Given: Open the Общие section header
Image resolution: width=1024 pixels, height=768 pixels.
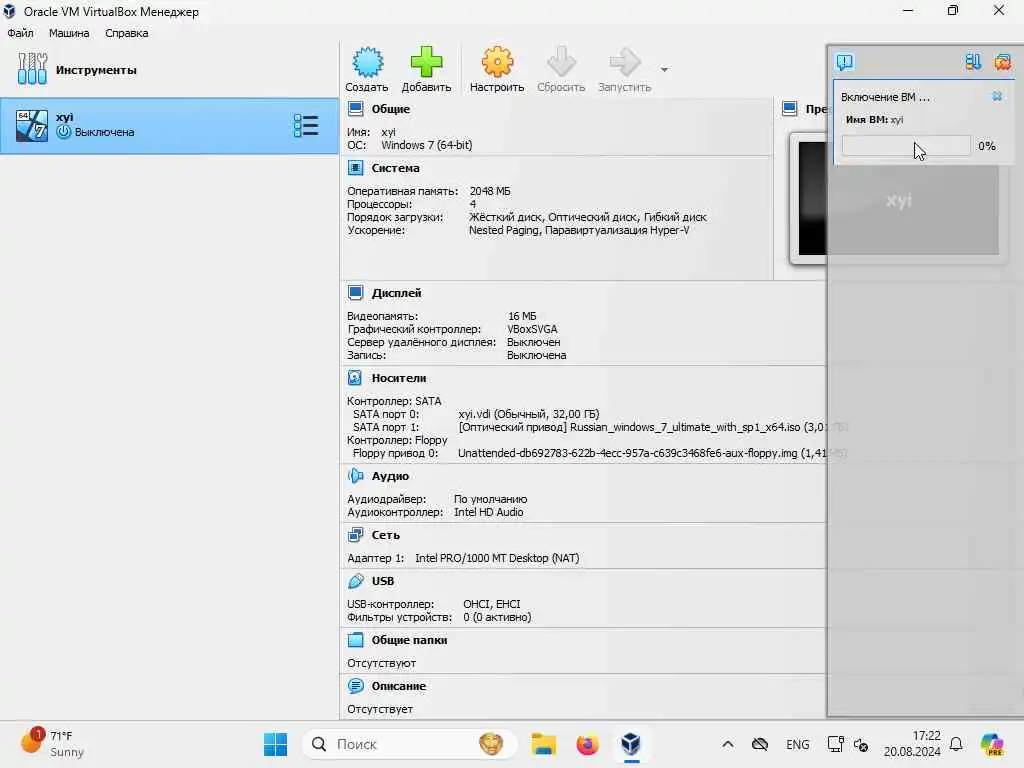Looking at the screenshot, I should [391, 109].
